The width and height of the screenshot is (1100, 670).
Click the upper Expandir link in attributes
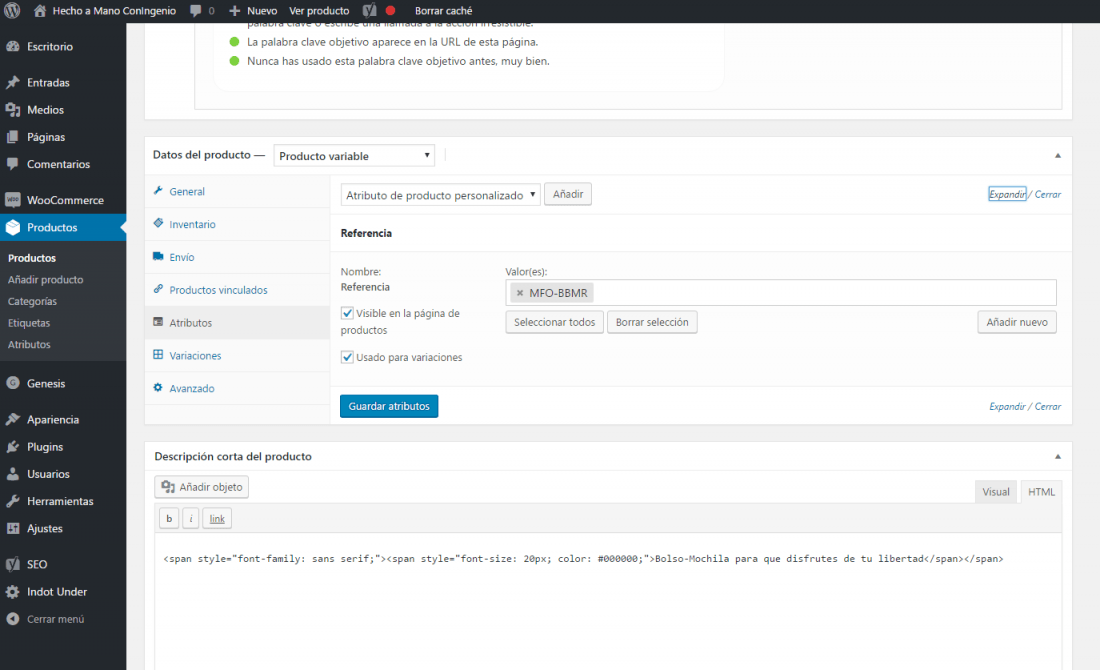(1007, 194)
